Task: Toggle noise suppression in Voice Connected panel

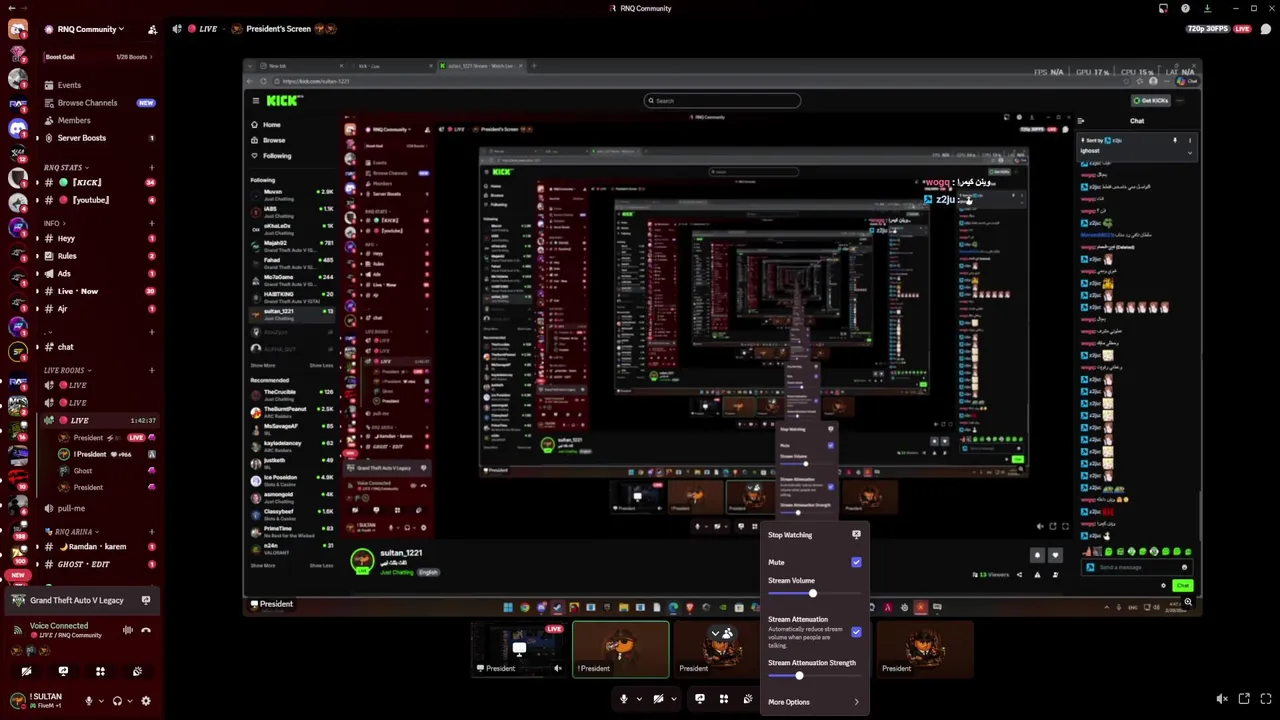Action: click(x=127, y=630)
